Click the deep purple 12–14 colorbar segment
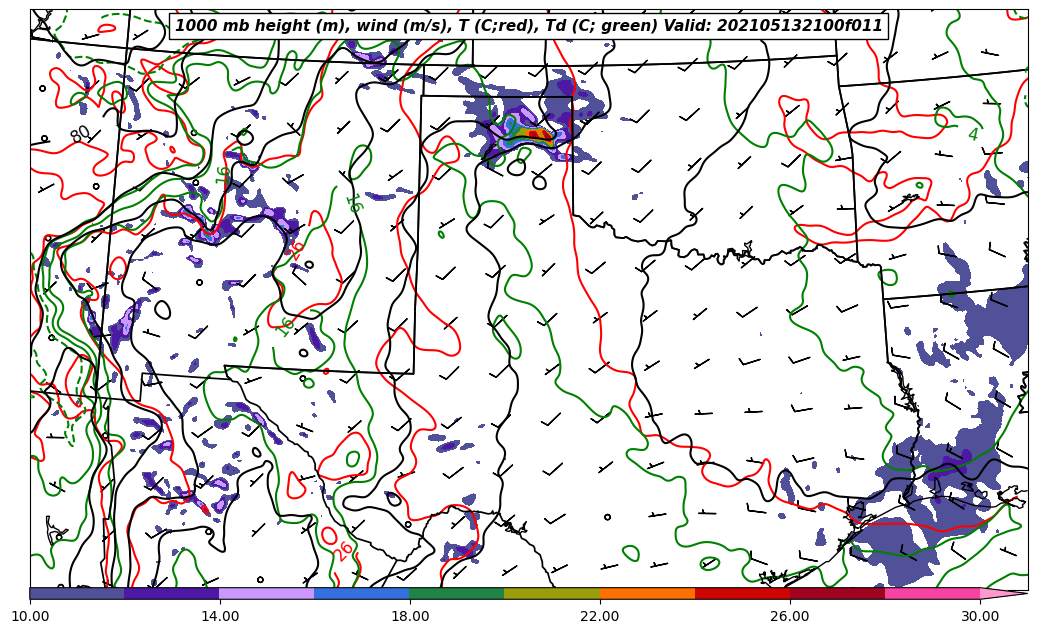Image resolution: width=1037 pixels, height=633 pixels. [x=171, y=593]
